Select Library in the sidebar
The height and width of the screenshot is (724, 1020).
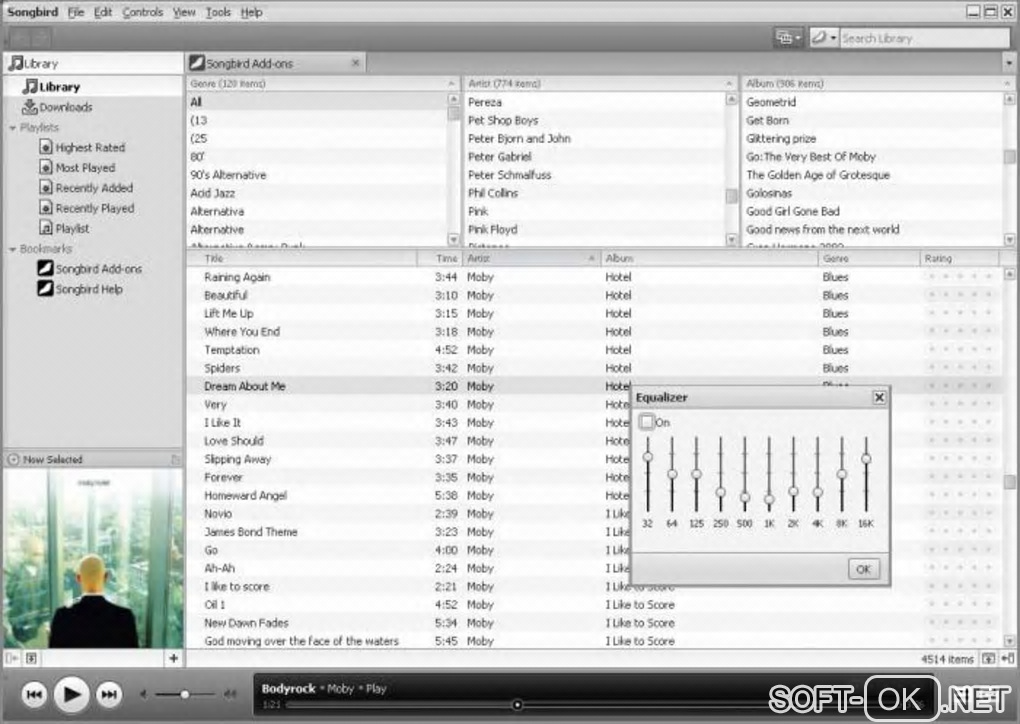click(x=94, y=87)
